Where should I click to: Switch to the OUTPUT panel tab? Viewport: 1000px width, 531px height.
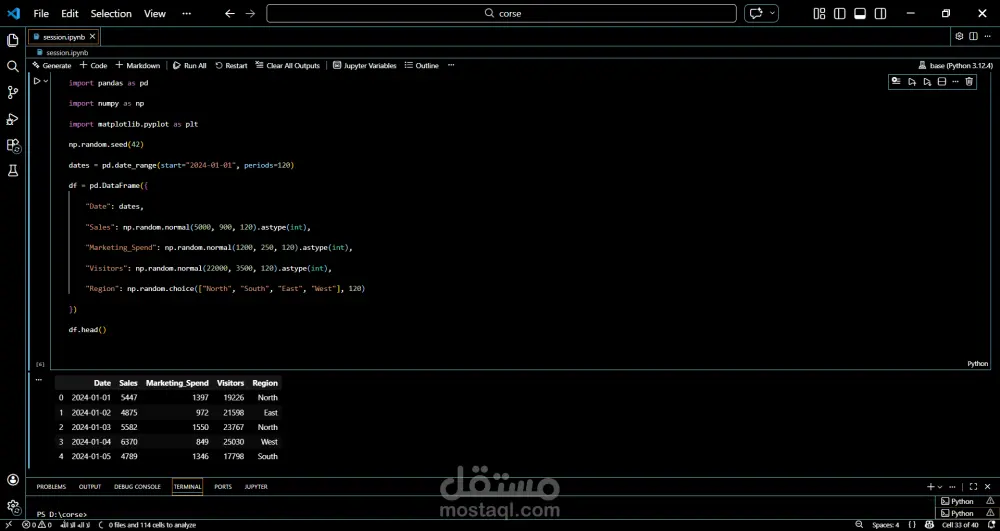pos(90,486)
